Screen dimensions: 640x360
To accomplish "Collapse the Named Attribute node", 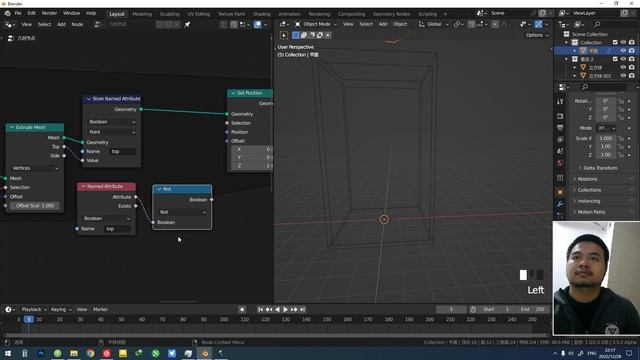I will [83, 187].
